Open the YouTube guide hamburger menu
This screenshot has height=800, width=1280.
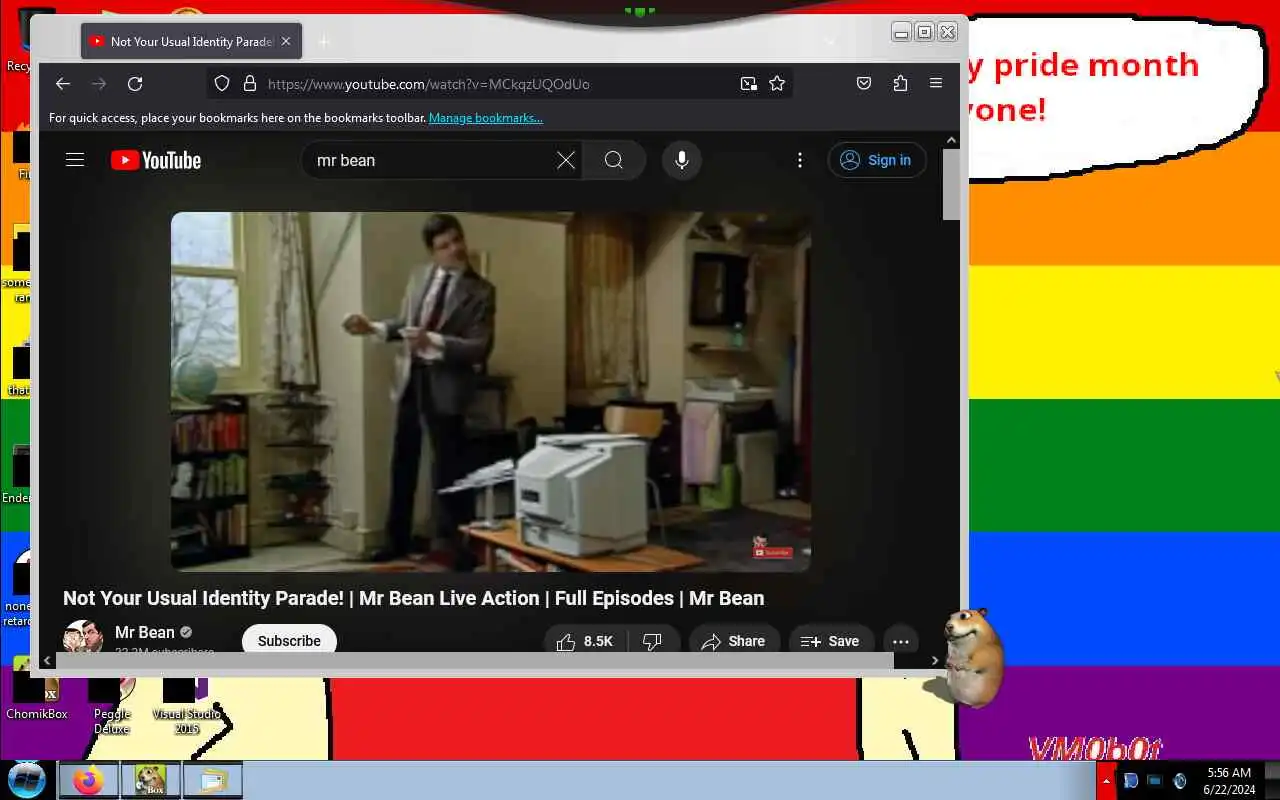(75, 160)
